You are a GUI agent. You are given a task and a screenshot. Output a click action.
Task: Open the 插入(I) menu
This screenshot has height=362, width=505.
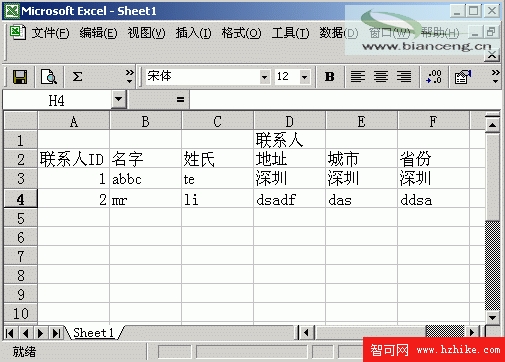(193, 33)
